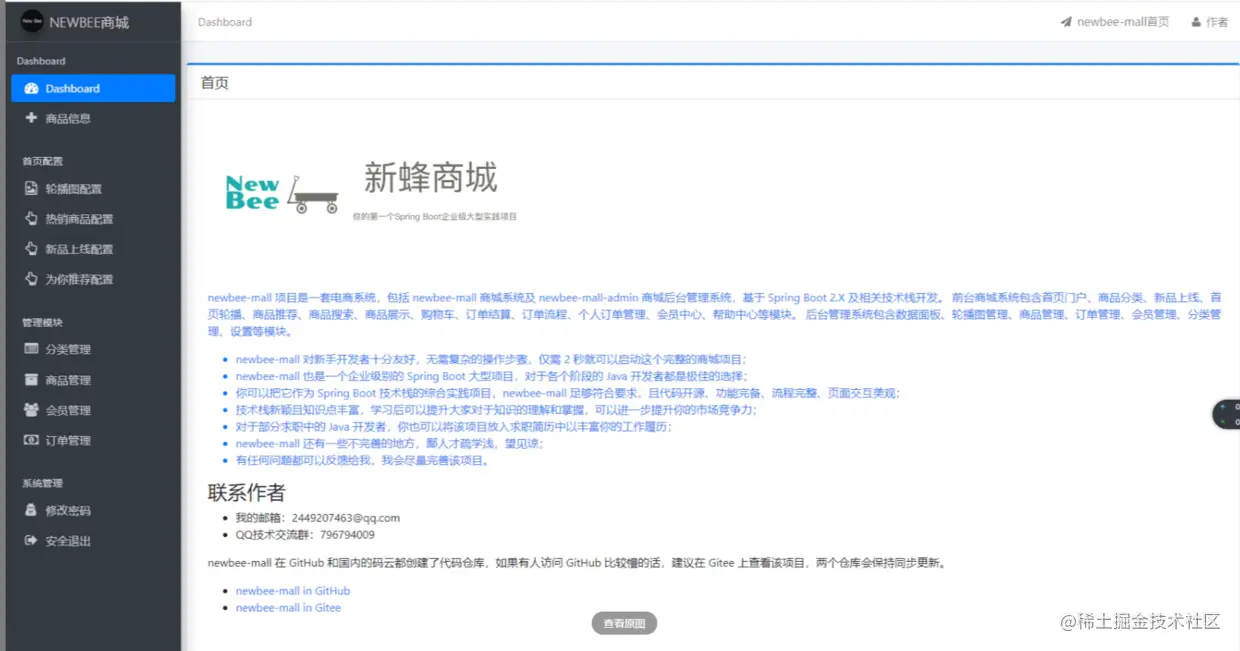Click the hand icon beside 新品上线配置

pos(31,249)
